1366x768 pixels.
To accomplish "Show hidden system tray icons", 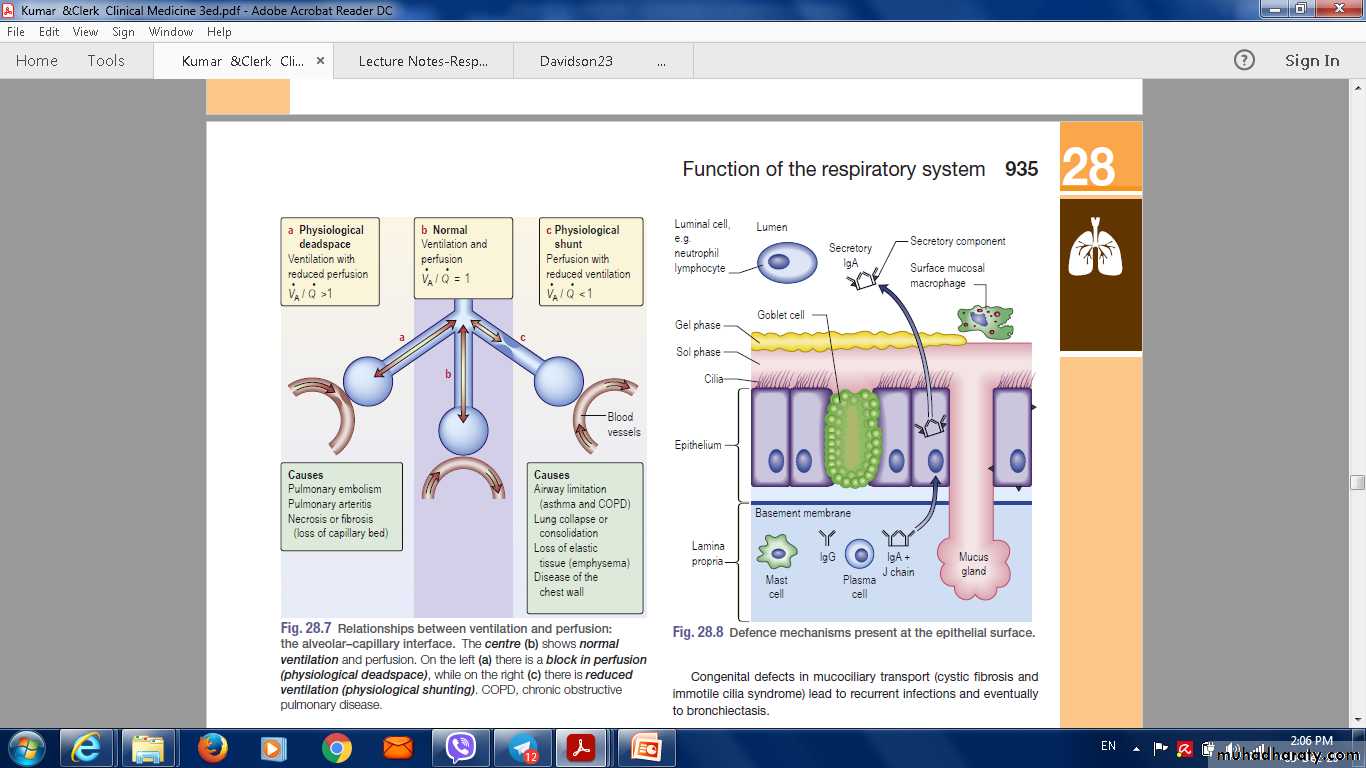I will [1136, 747].
